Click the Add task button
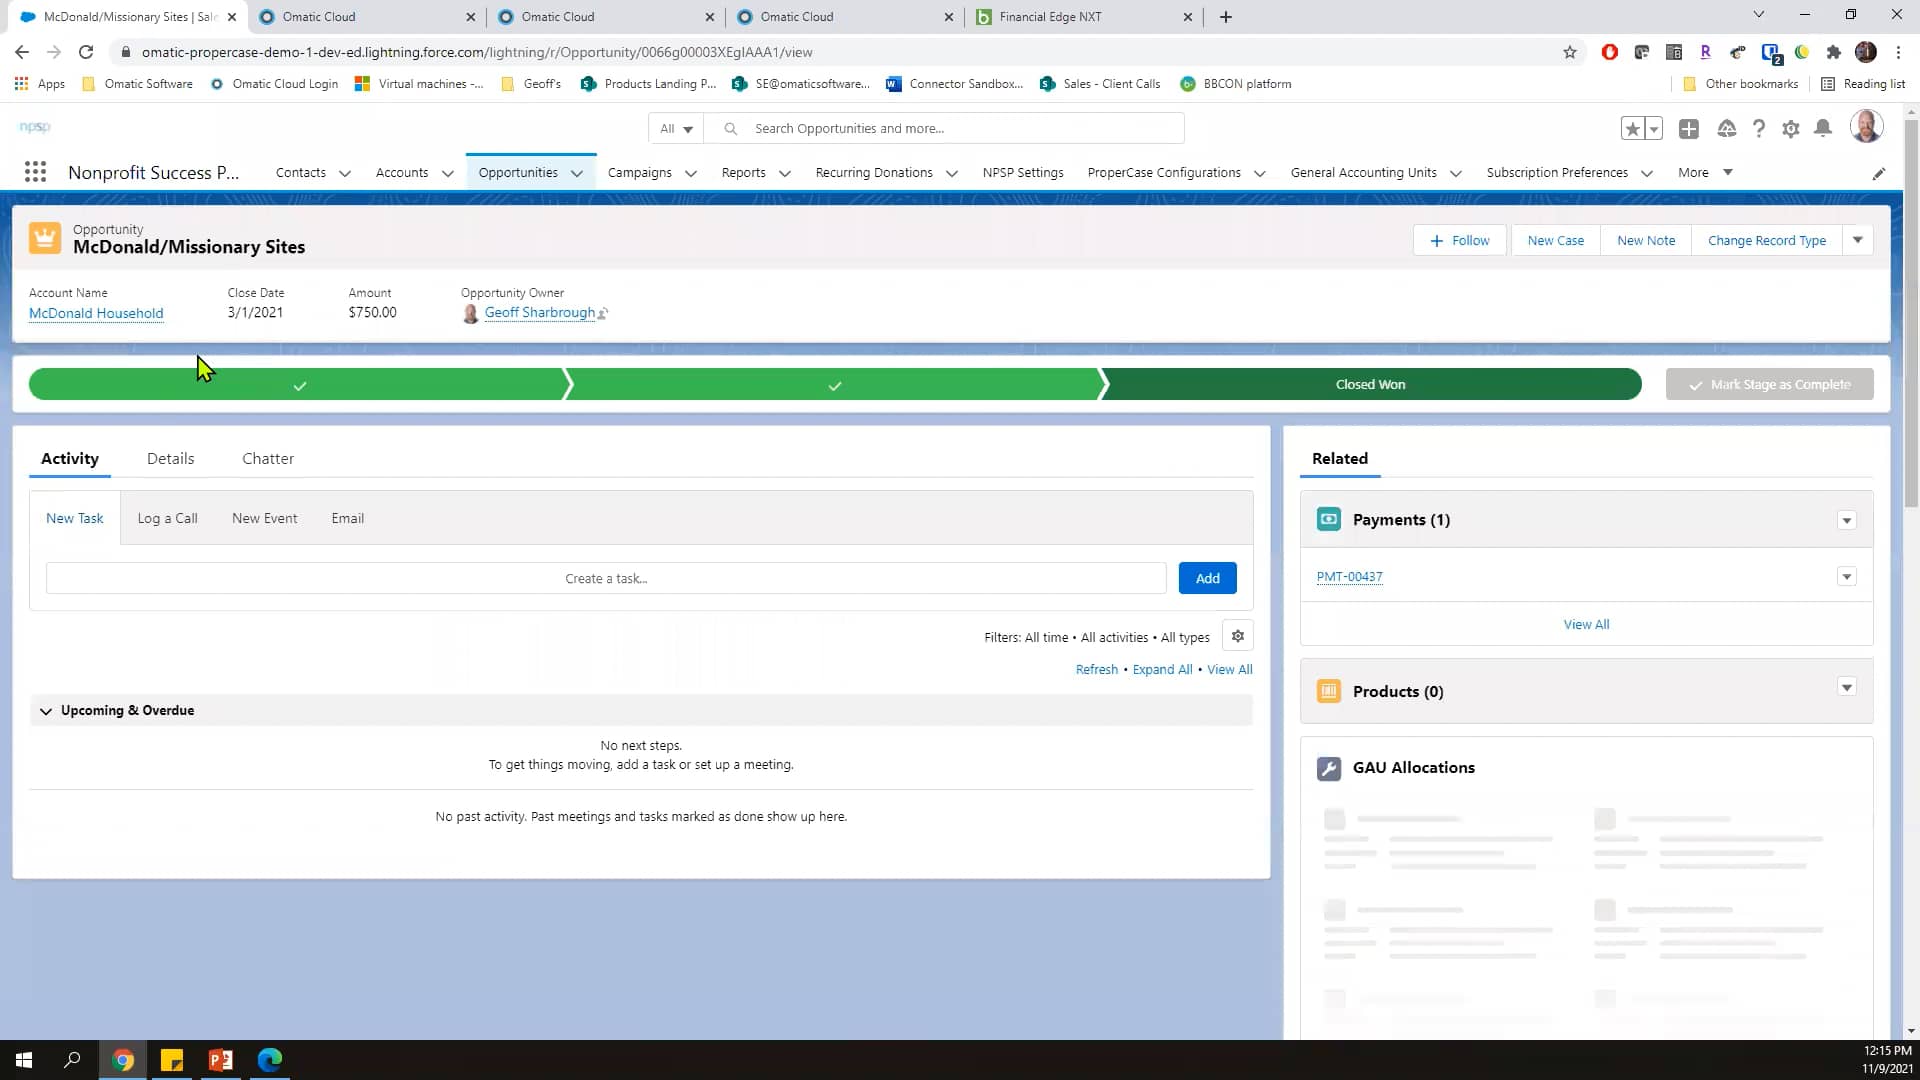 click(x=1207, y=578)
